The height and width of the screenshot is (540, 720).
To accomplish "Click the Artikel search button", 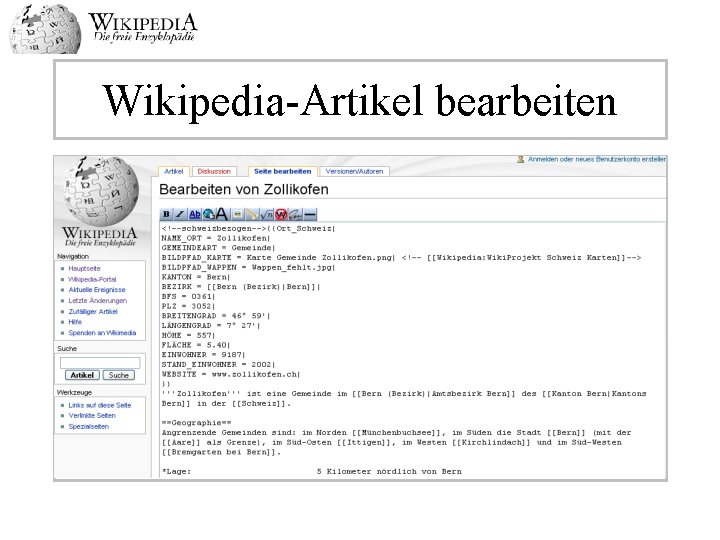I will tap(82, 375).
